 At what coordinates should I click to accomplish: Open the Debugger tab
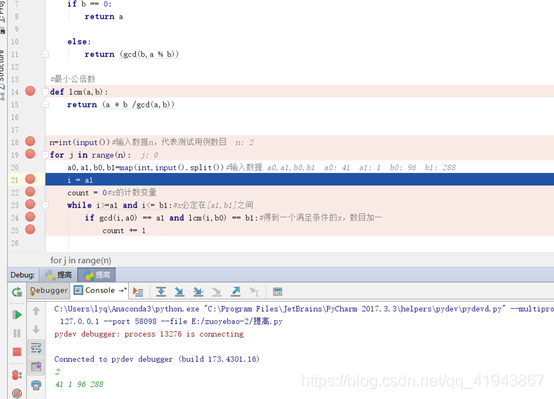coord(48,291)
